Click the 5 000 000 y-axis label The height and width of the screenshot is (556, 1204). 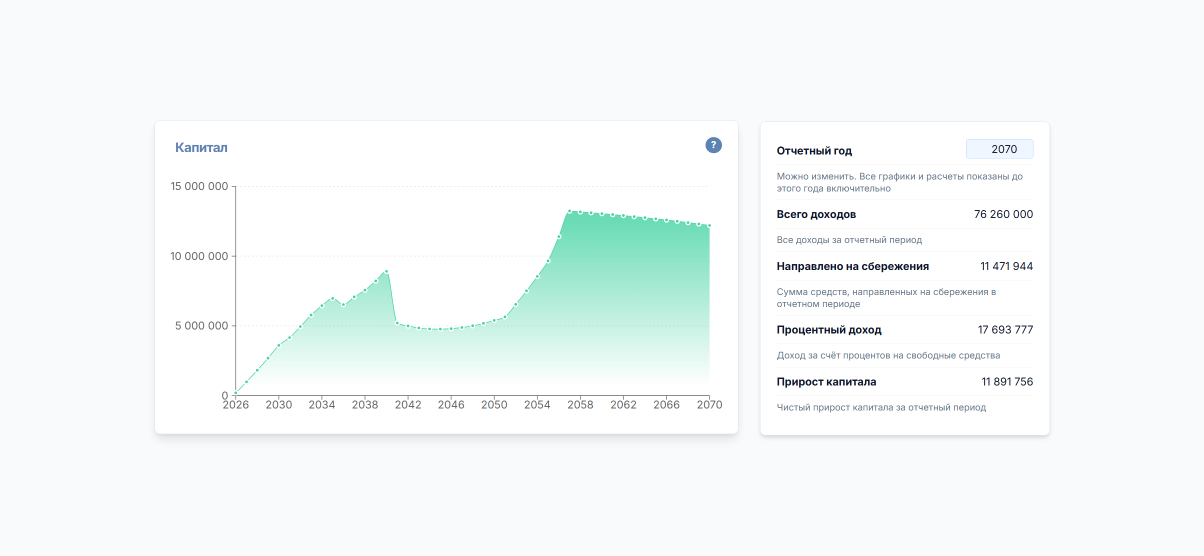[202, 326]
